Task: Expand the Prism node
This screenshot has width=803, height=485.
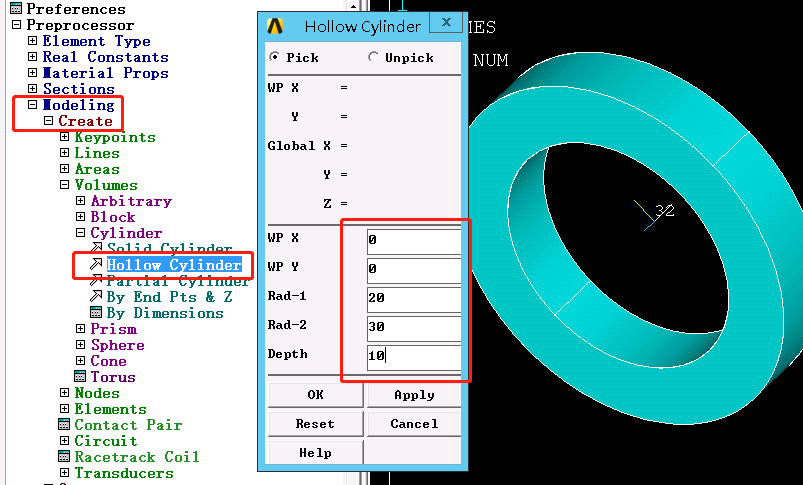Action: click(80, 328)
